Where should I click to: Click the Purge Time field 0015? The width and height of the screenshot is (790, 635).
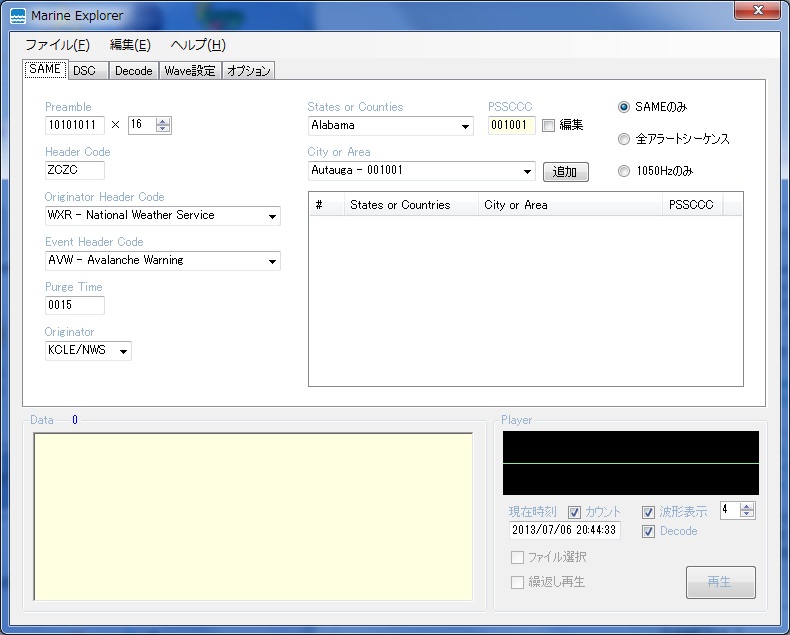(75, 305)
